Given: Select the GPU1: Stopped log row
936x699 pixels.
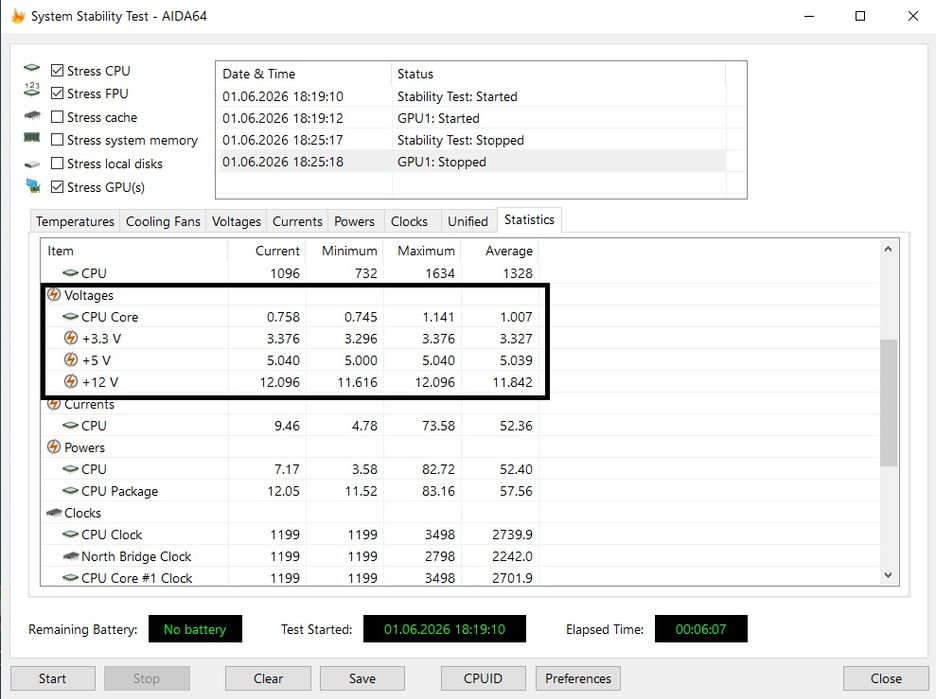Looking at the screenshot, I should [473, 162].
